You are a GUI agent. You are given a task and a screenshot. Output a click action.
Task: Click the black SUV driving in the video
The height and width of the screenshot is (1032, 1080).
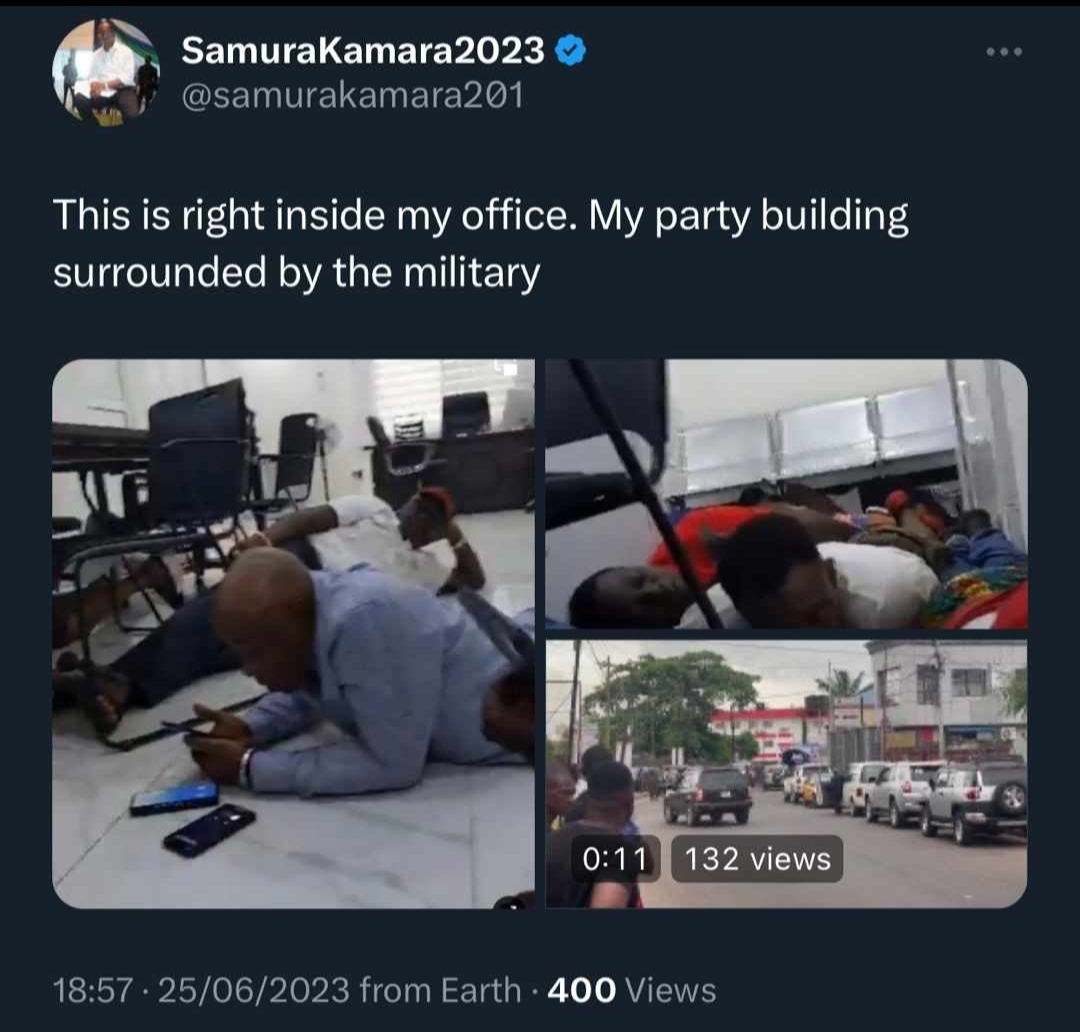pos(708,793)
